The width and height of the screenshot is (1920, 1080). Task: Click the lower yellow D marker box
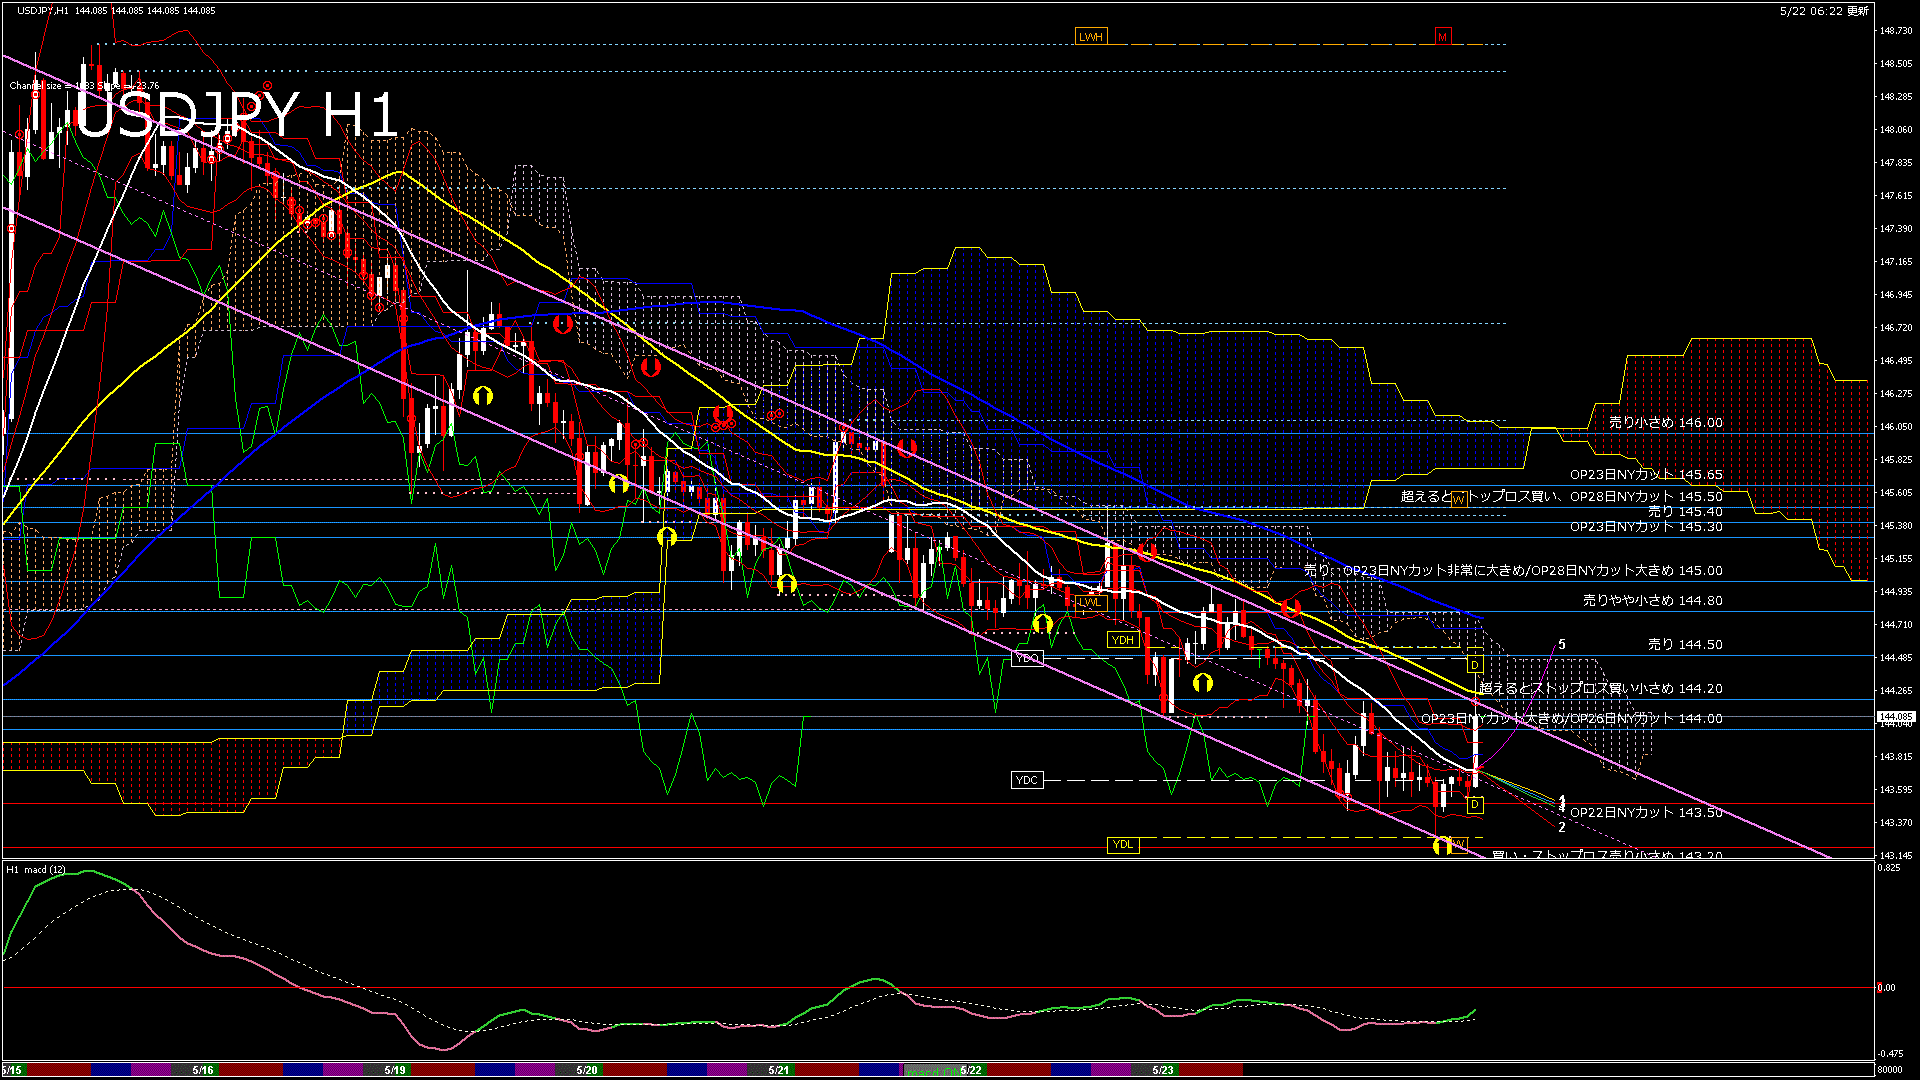point(1474,805)
